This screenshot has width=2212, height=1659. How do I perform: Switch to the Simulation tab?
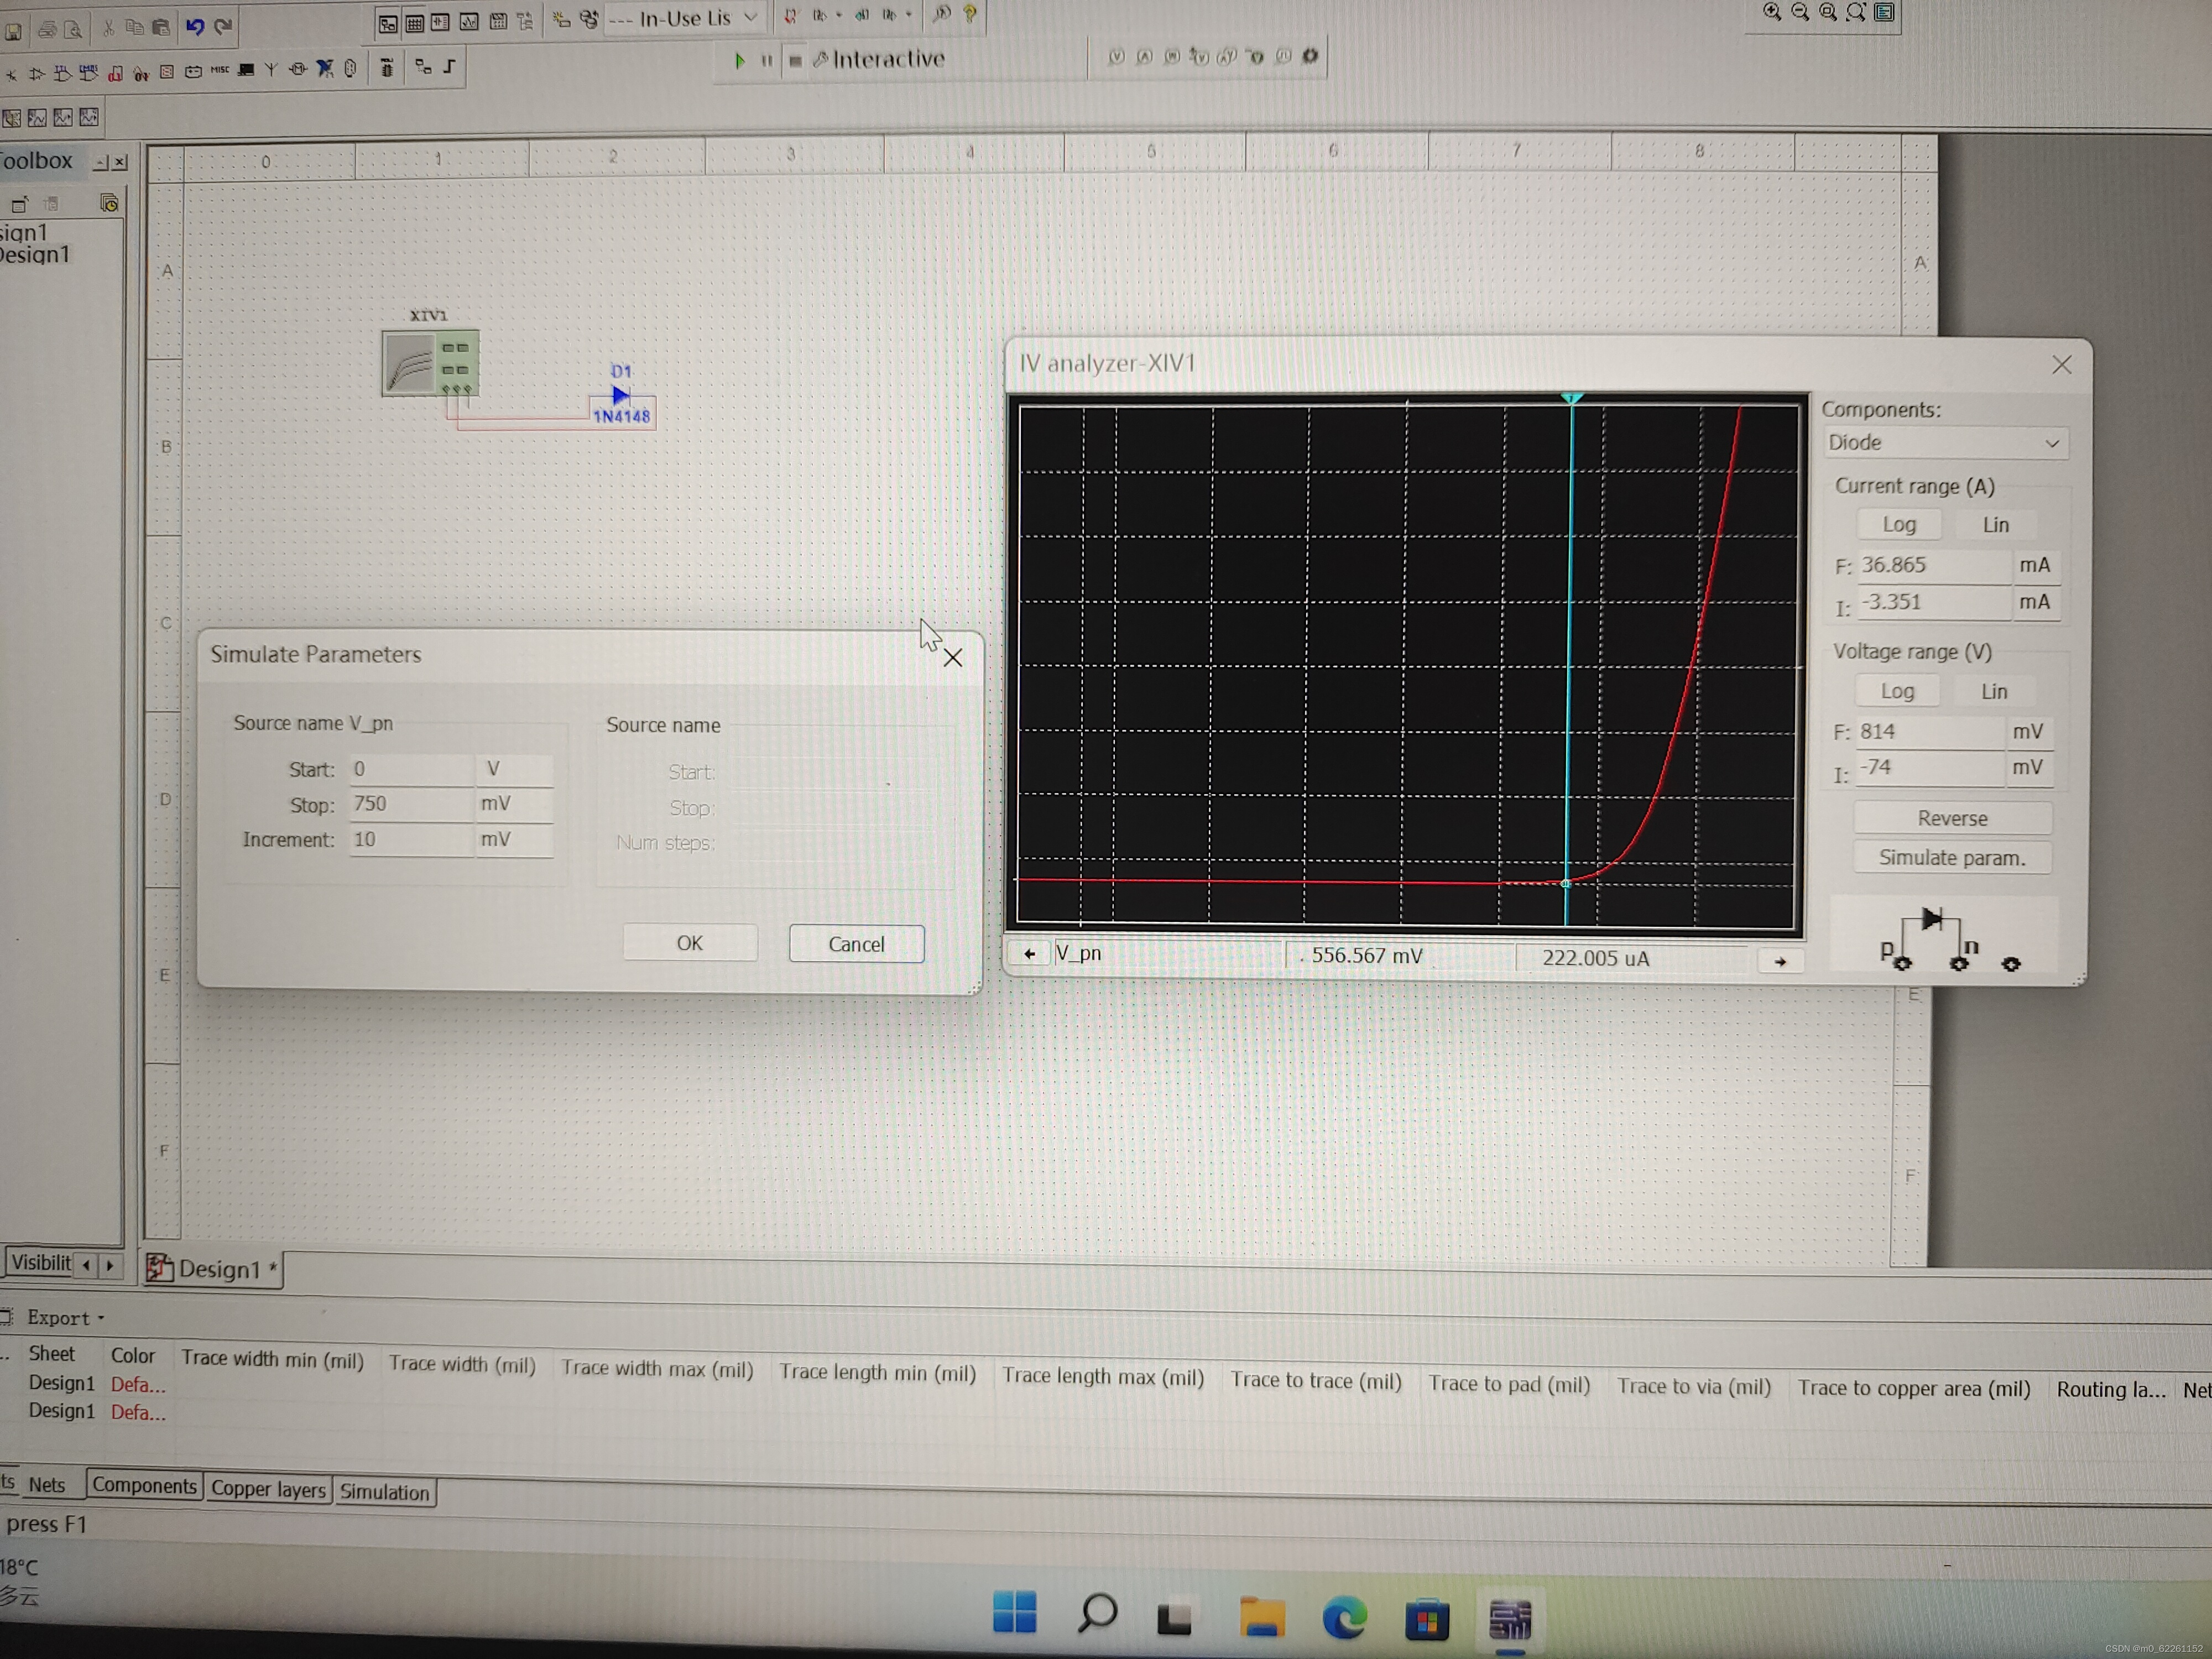click(x=384, y=1492)
